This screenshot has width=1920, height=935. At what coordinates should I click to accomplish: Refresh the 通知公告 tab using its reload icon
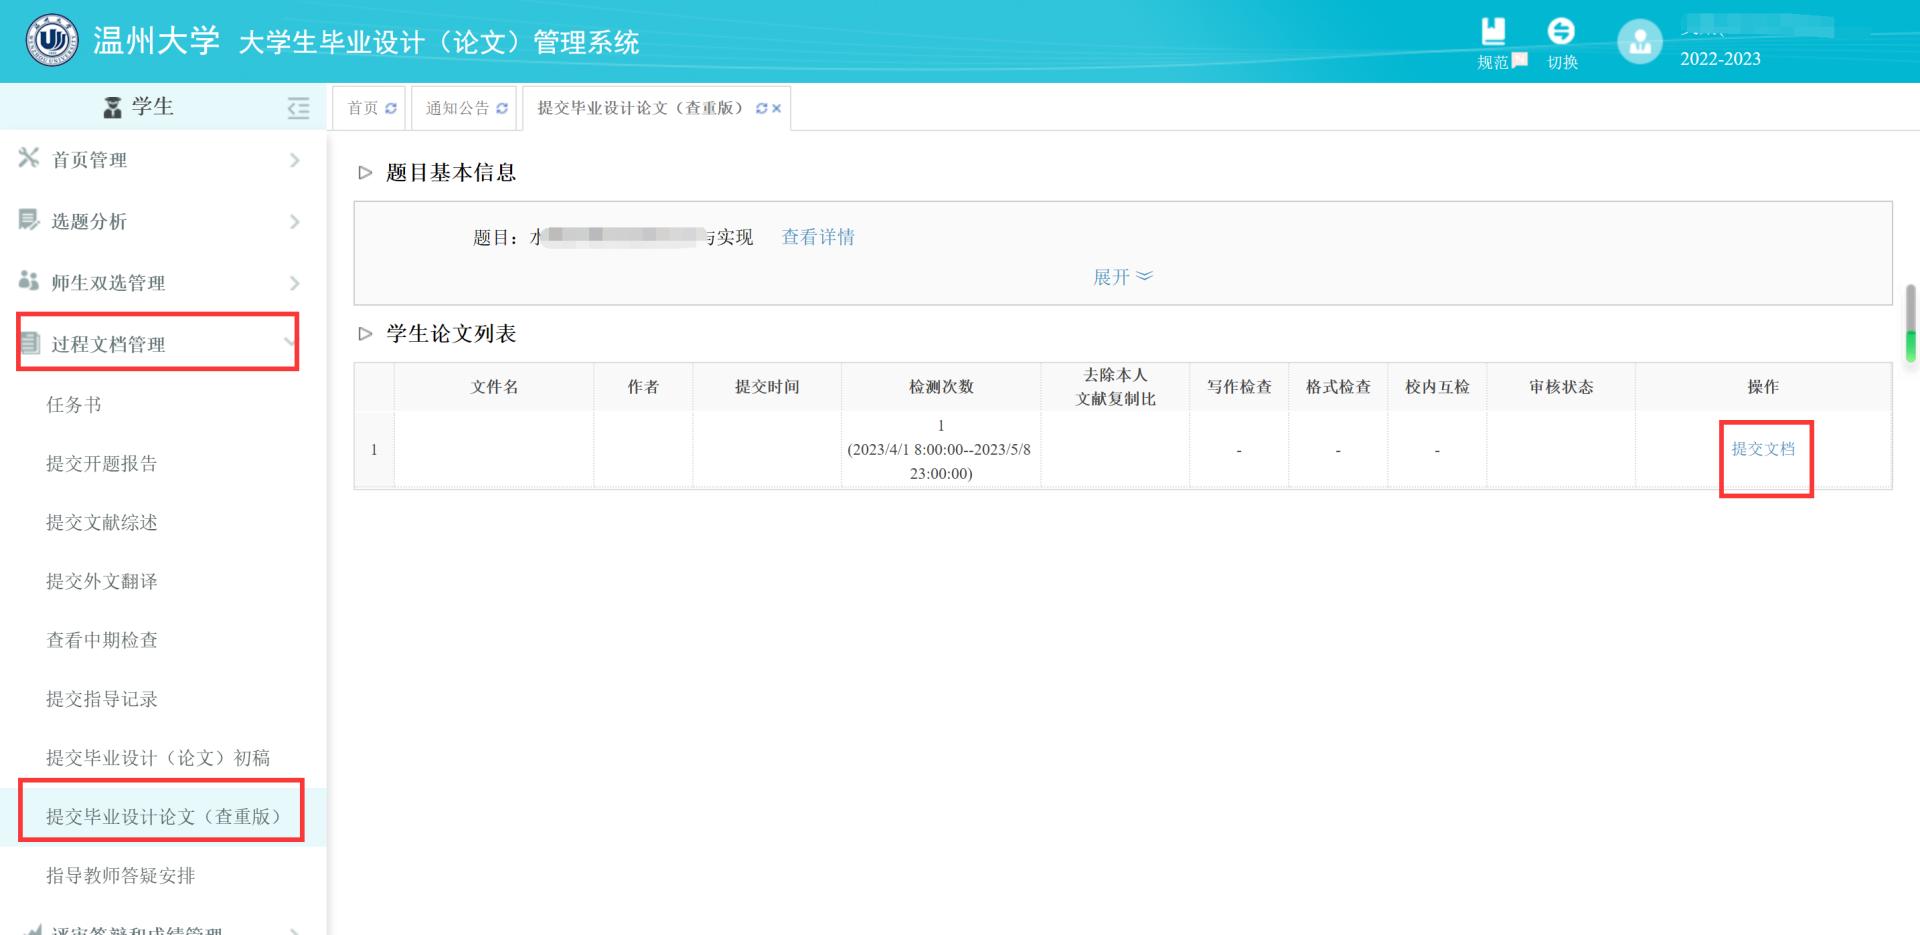(502, 109)
